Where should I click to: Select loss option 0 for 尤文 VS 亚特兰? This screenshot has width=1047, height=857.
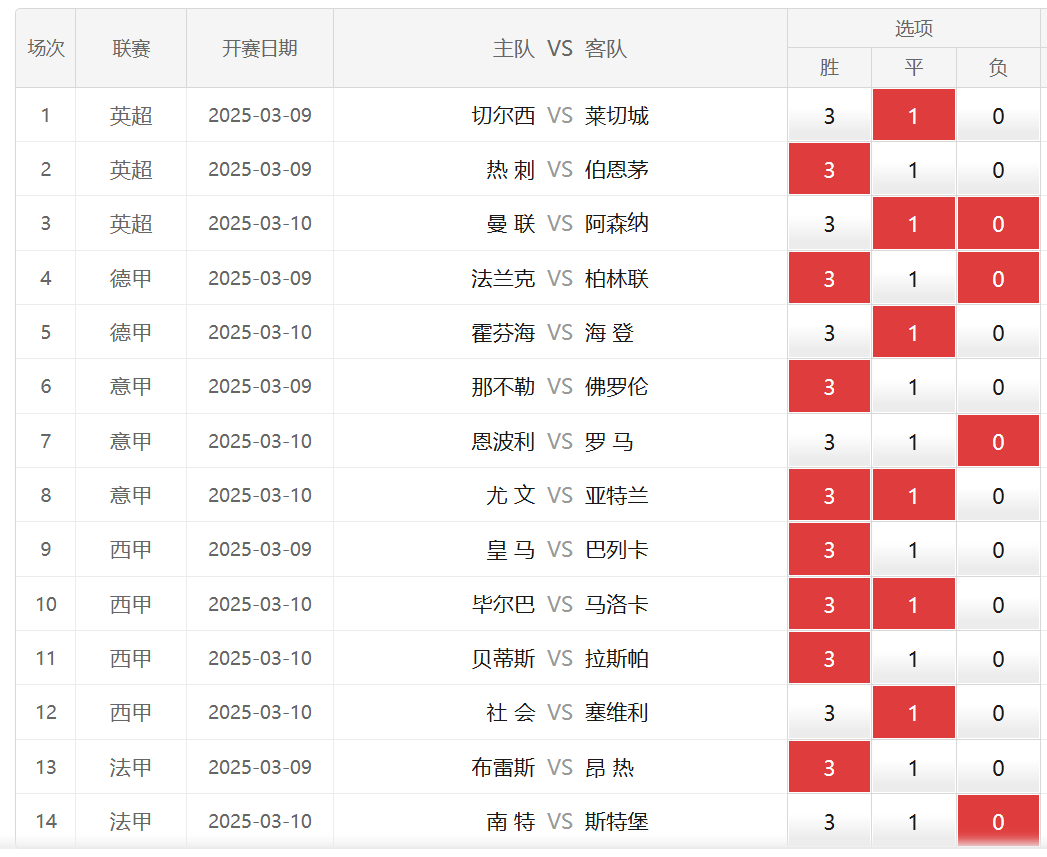coord(998,495)
